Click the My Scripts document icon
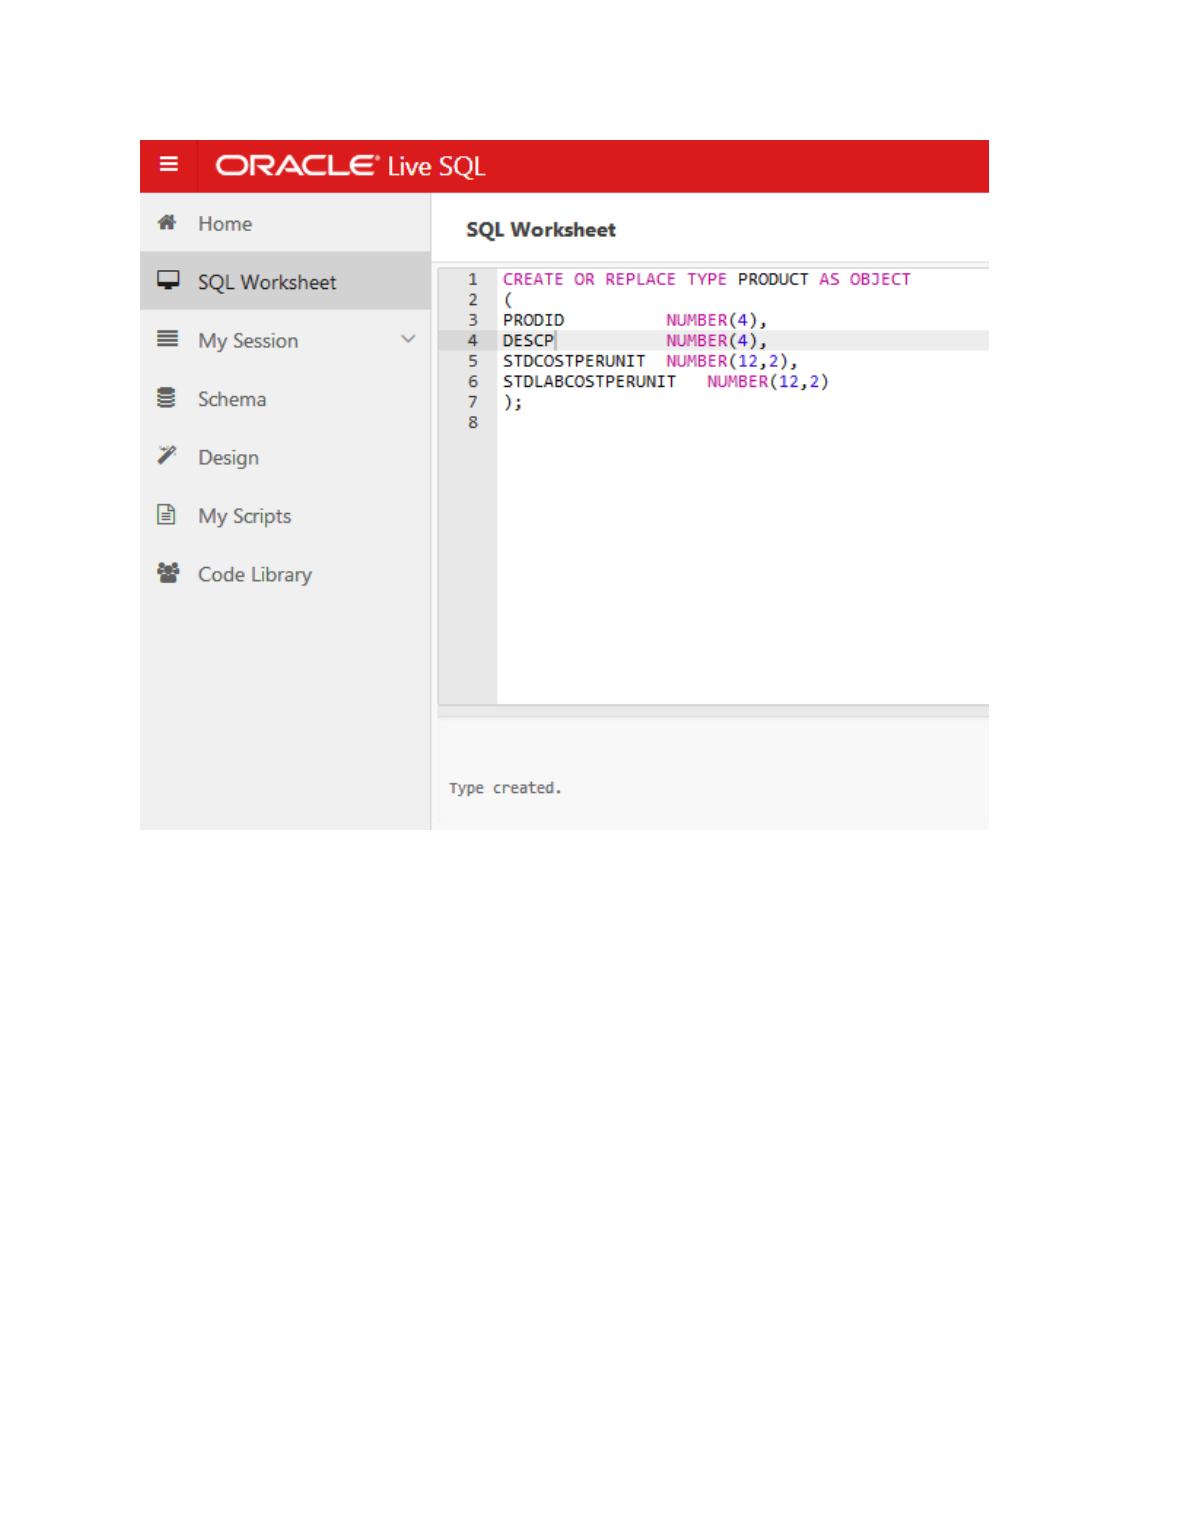Image resolution: width=1190 pixels, height=1540 pixels. (x=167, y=515)
